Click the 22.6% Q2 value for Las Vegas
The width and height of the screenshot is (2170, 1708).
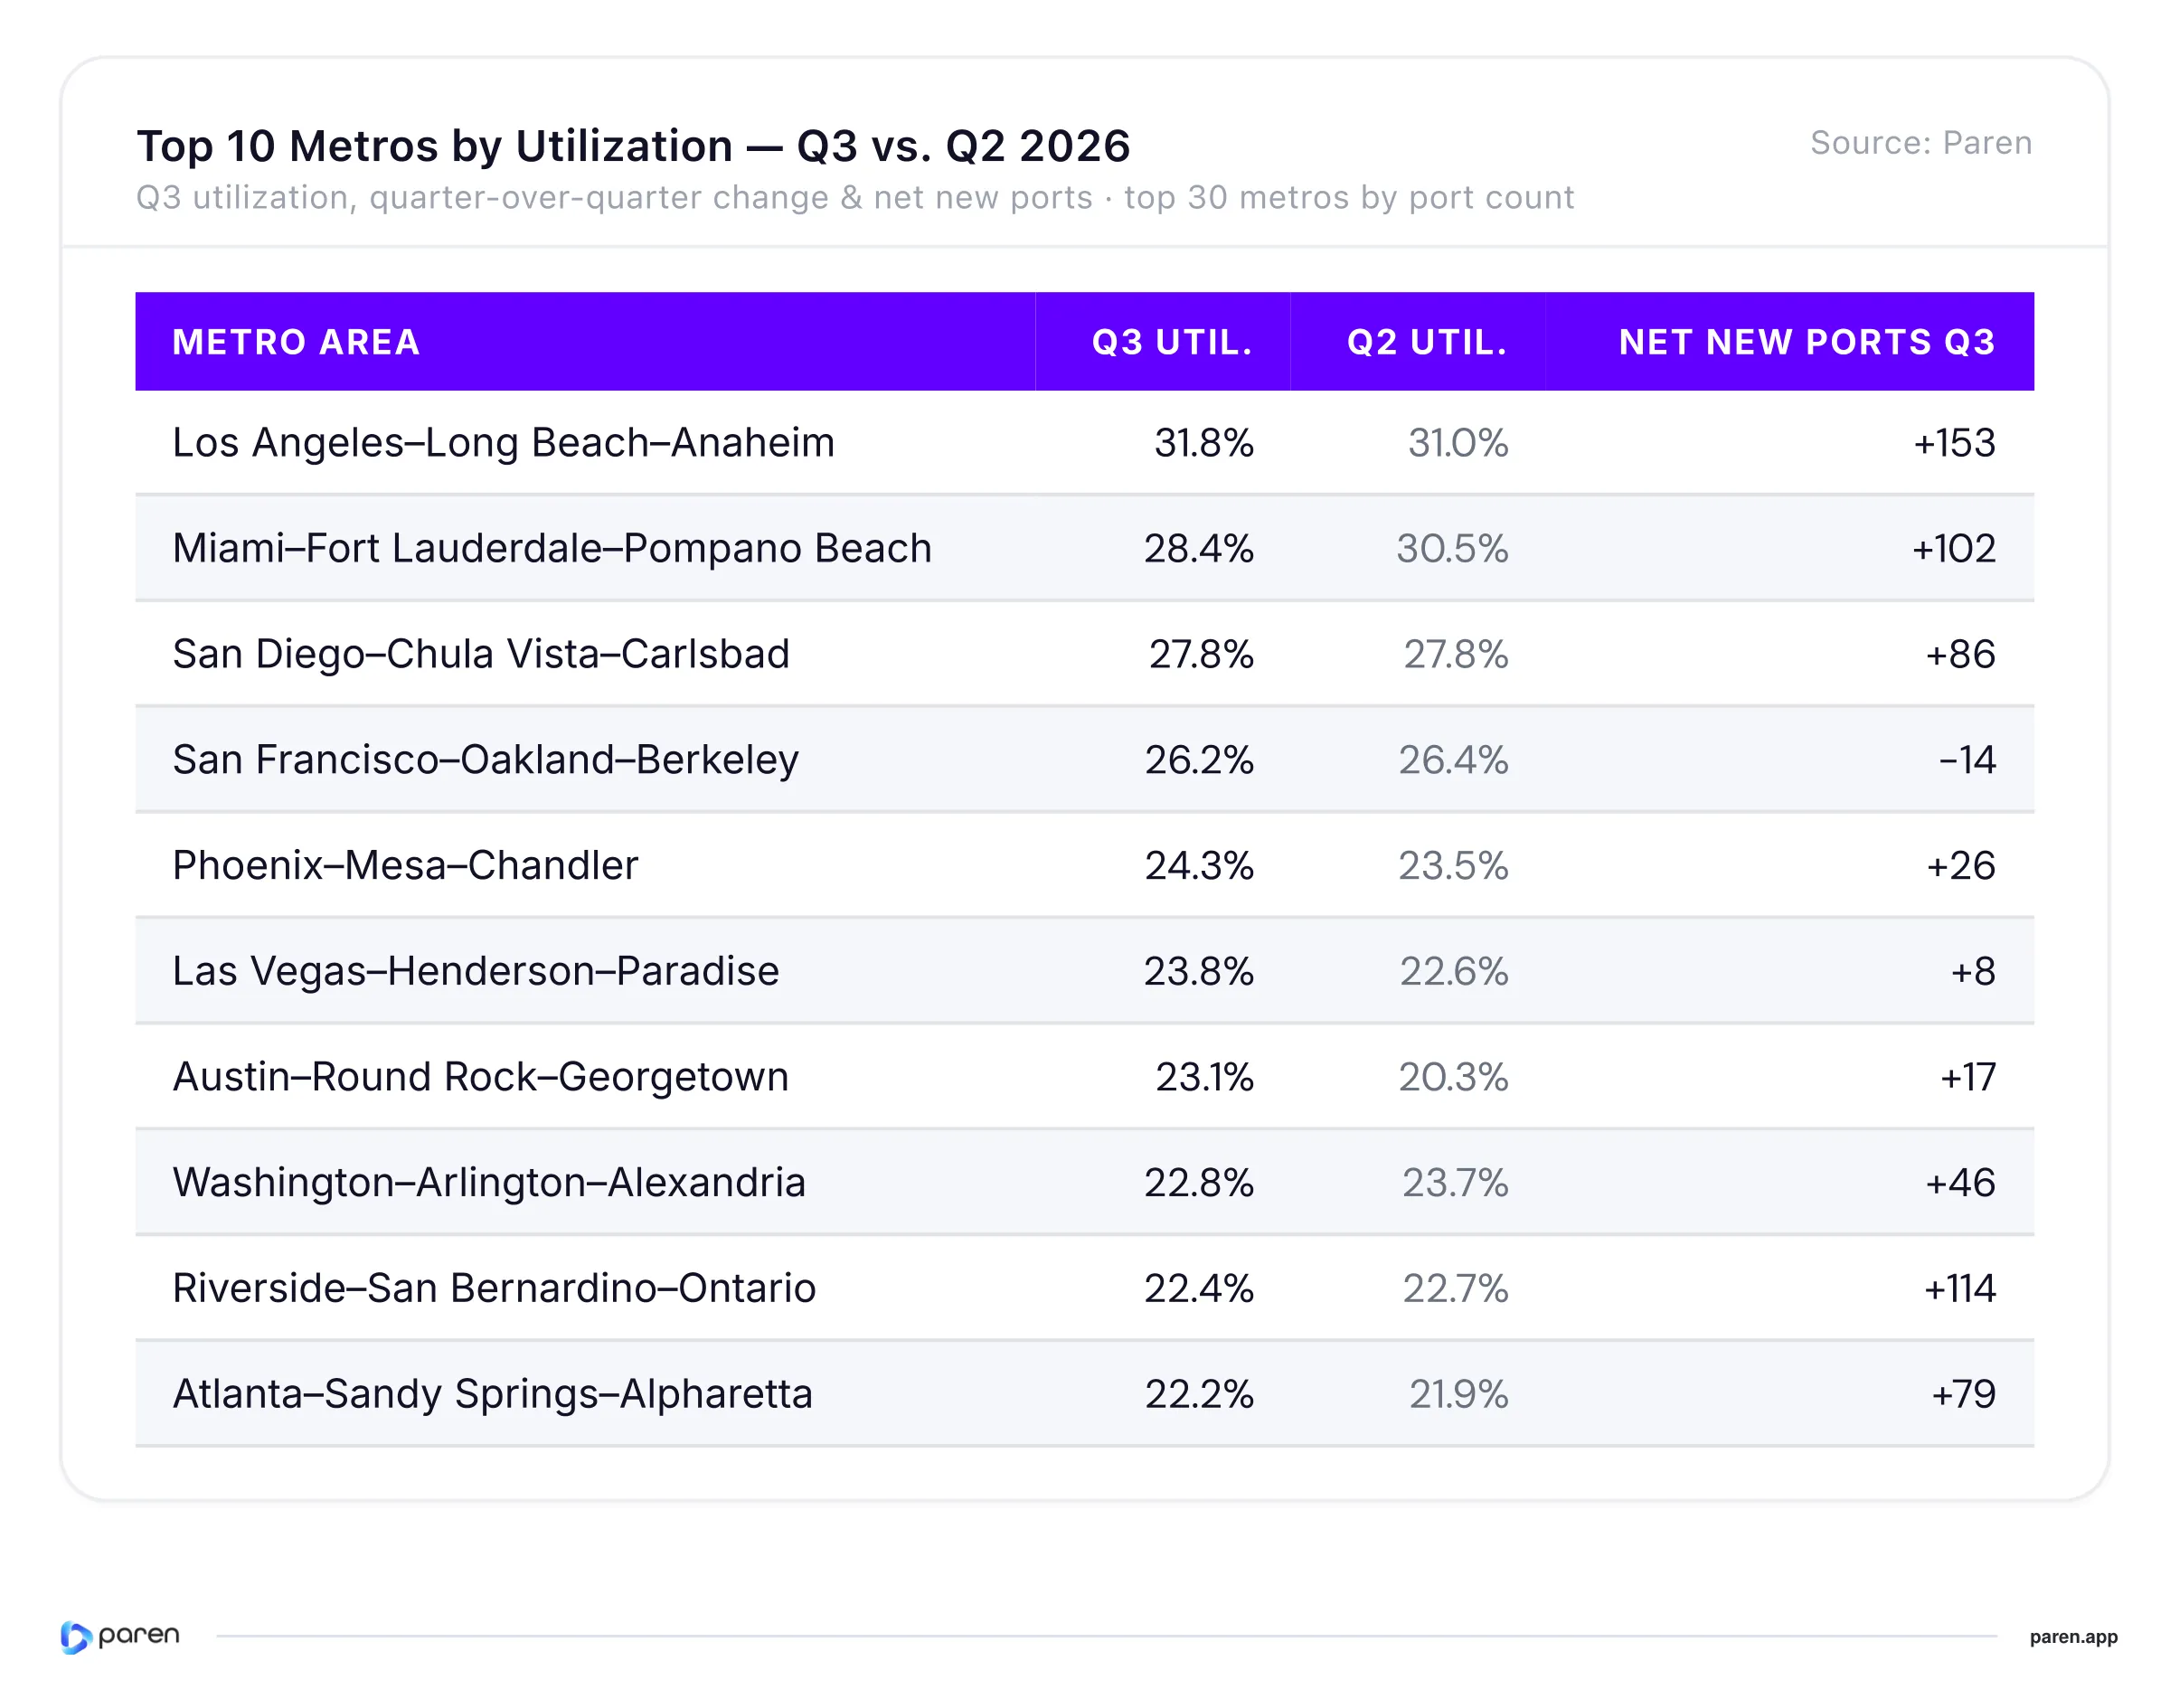click(x=1453, y=971)
